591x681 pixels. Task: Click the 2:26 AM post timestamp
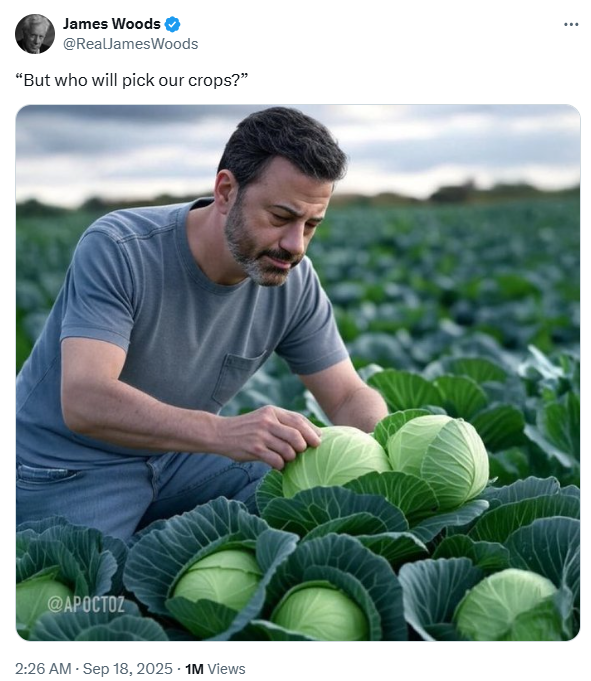point(43,668)
